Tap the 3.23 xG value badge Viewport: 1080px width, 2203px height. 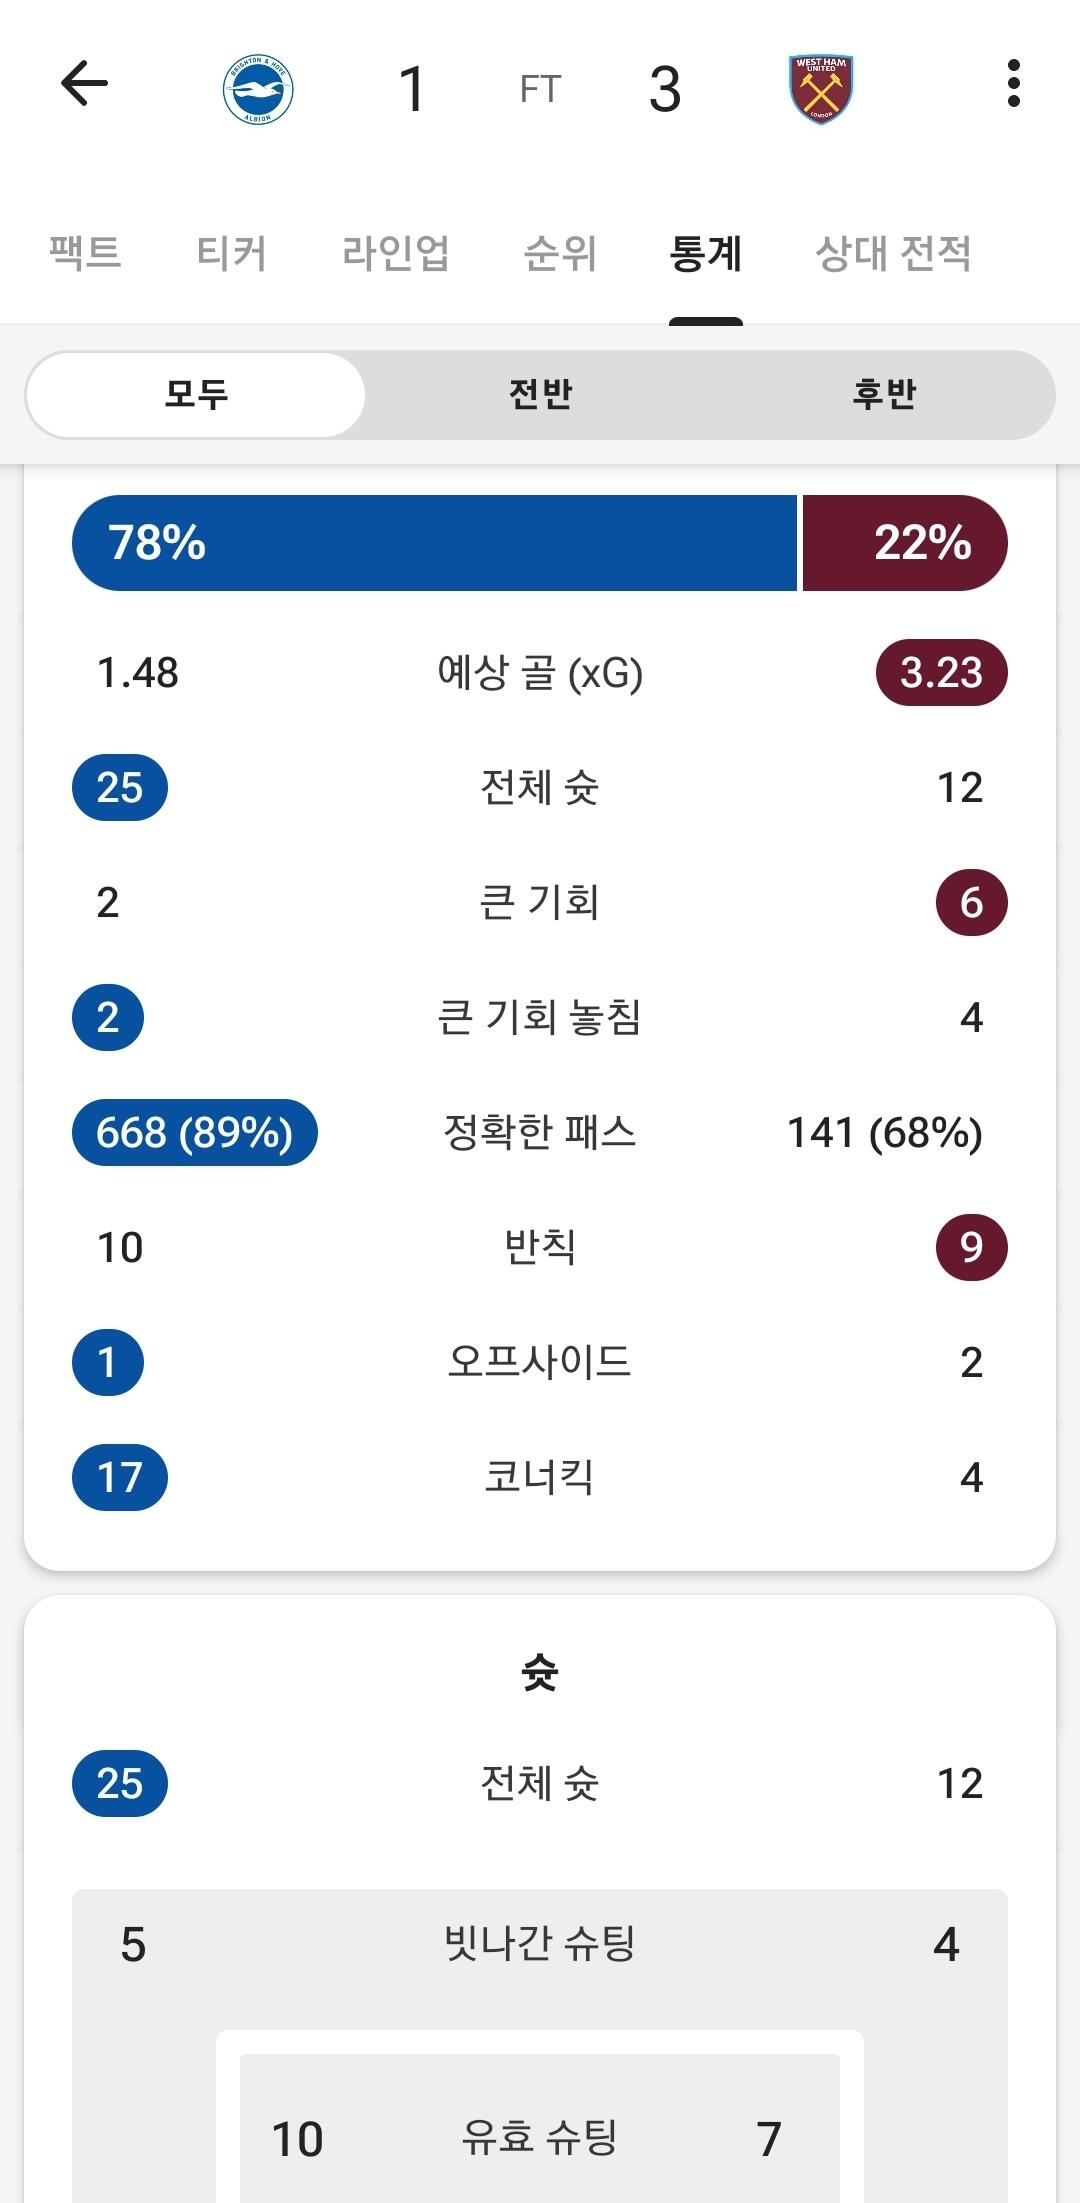coord(941,672)
